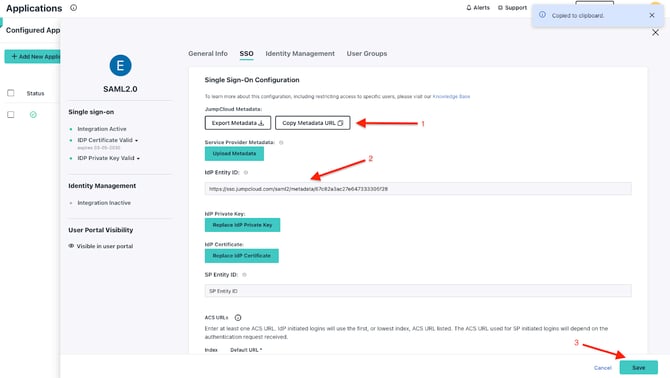The width and height of the screenshot is (670, 378).
Task: Open the Knowledge Base link
Action: tap(451, 97)
